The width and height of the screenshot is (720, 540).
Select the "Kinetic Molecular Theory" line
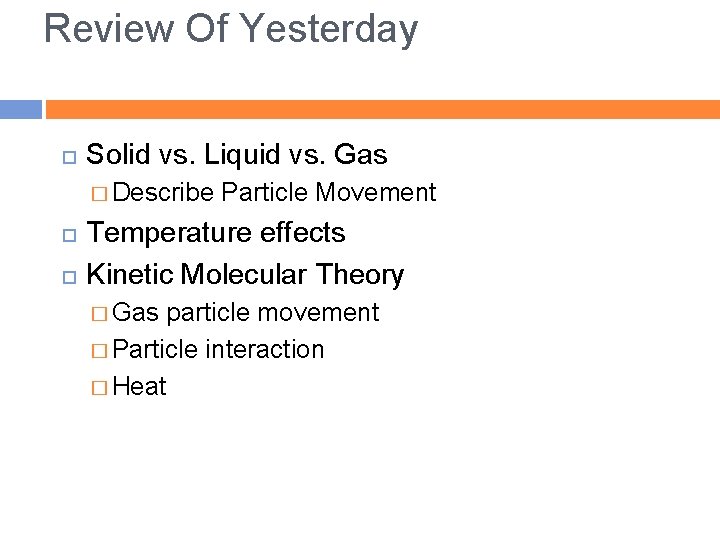tap(245, 274)
